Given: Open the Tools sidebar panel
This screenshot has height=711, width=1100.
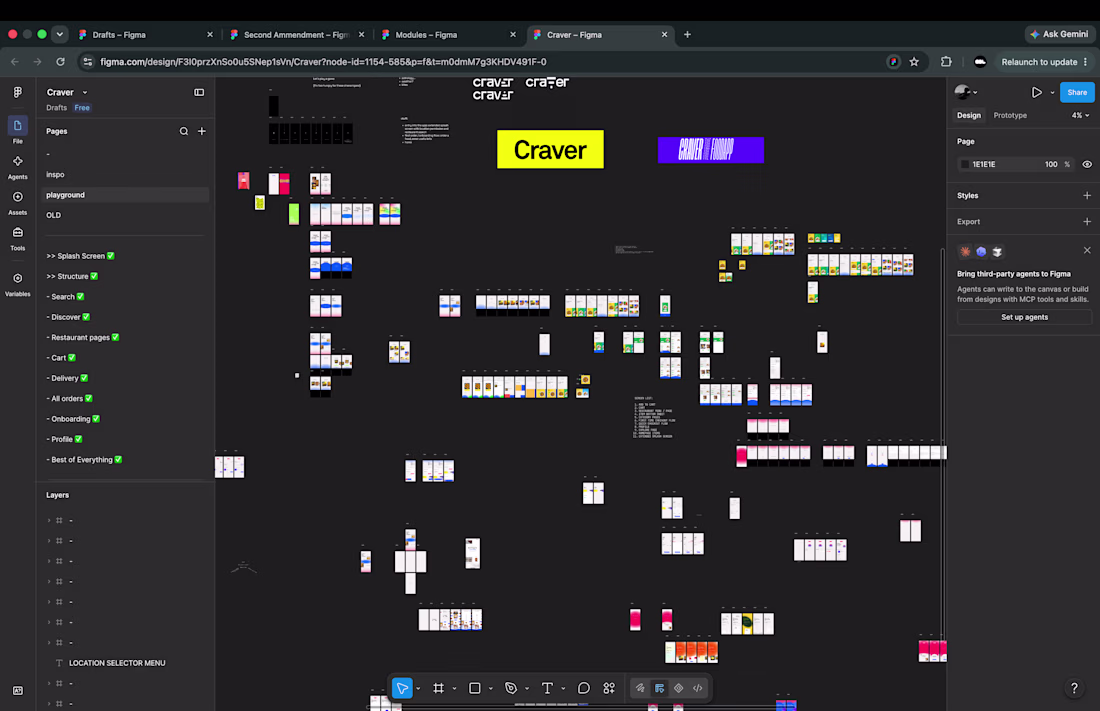Looking at the screenshot, I should coord(18,238).
